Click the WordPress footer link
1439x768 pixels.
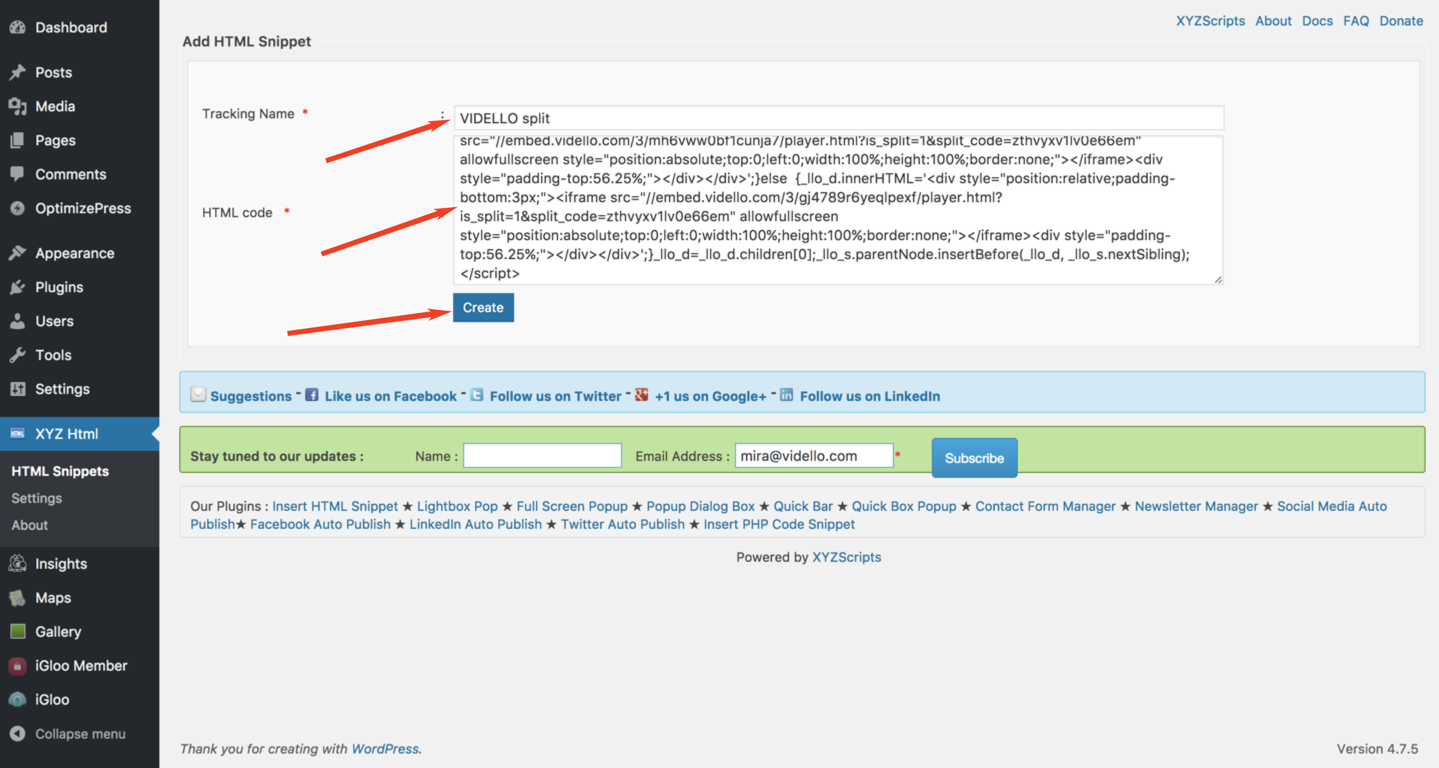pos(385,749)
